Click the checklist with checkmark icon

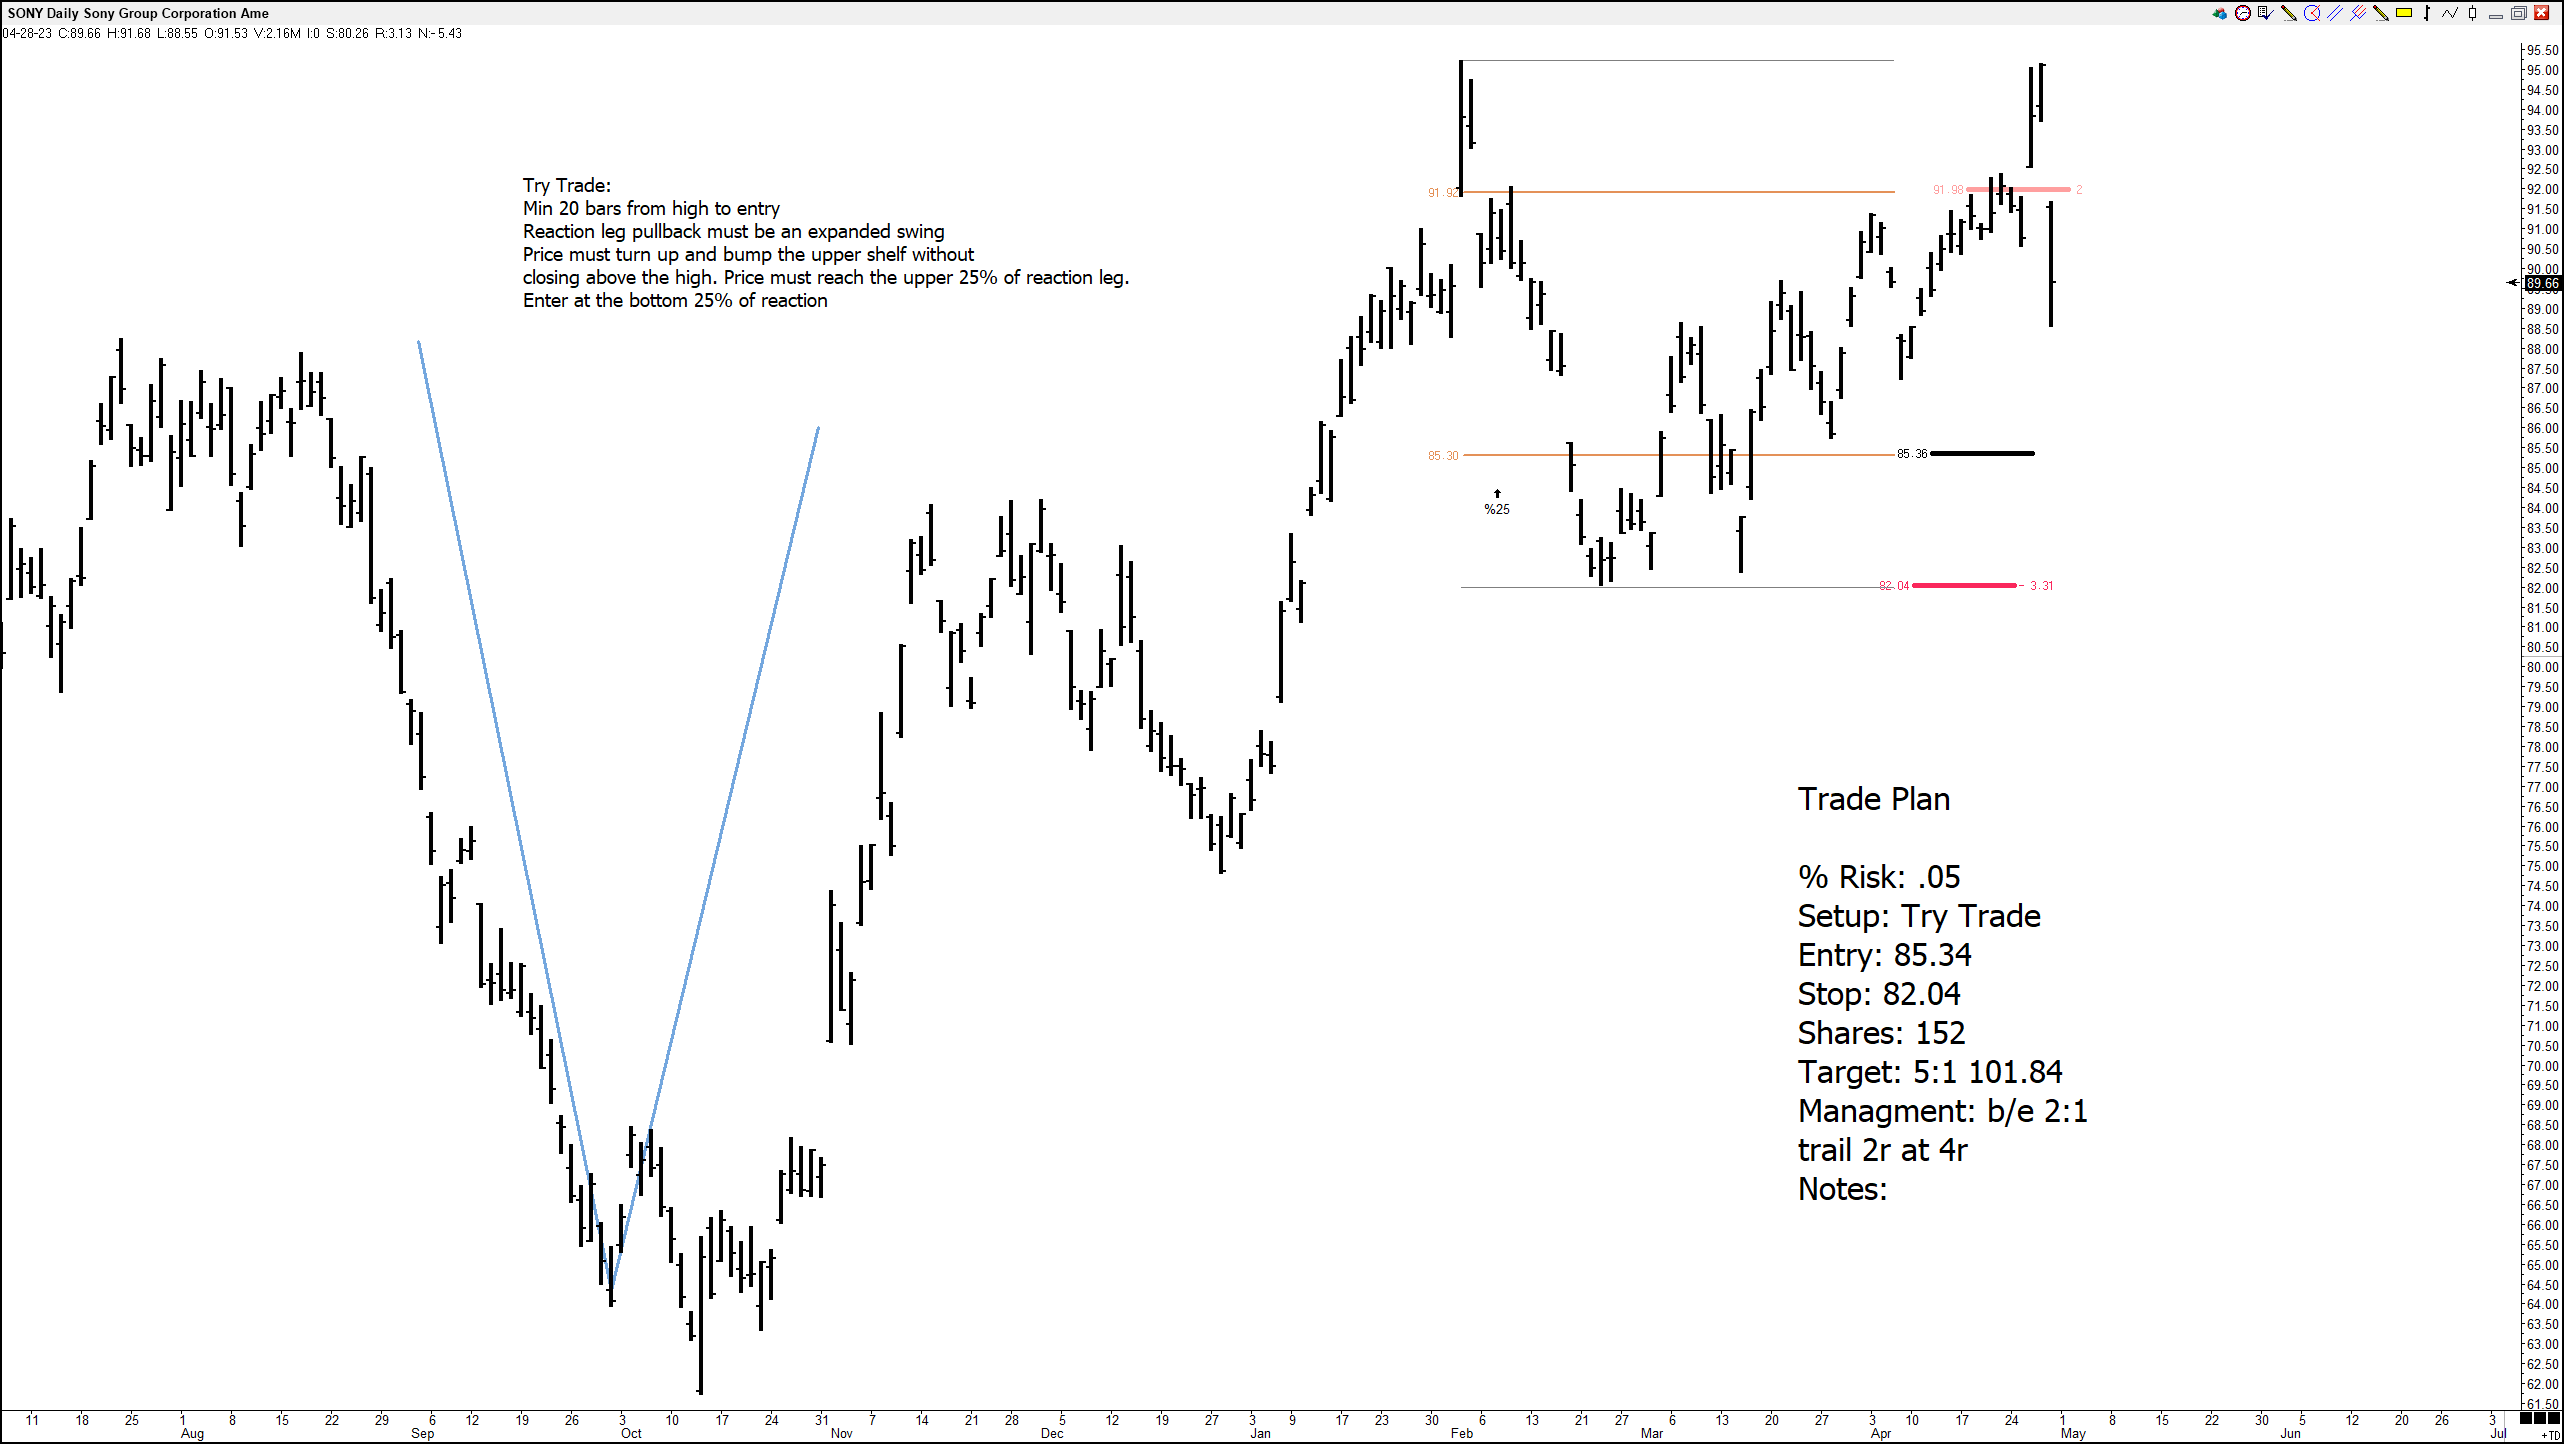tap(2265, 13)
